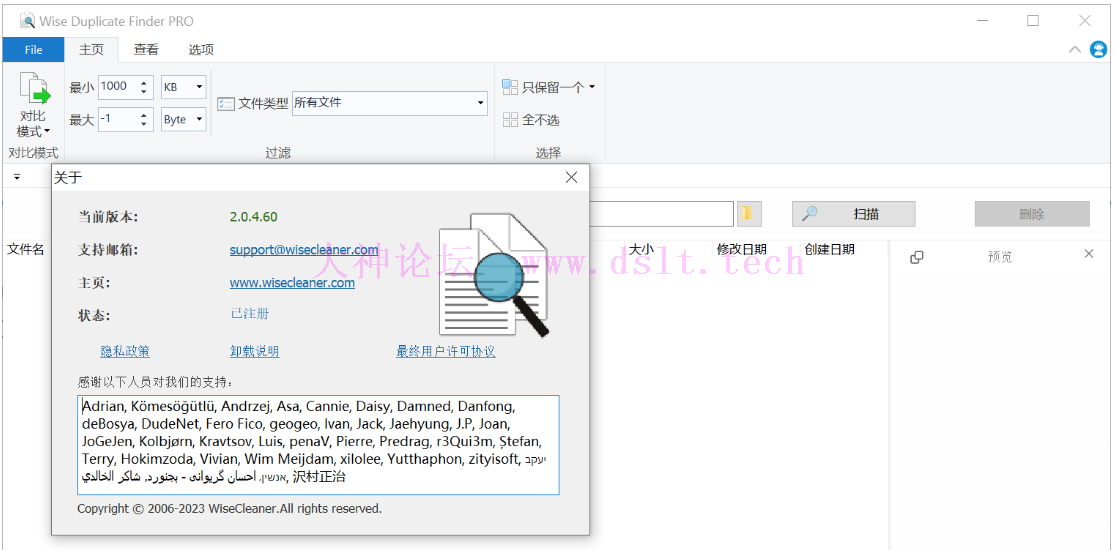Click the 扫描 scan button
The image size is (1115, 550).
click(853, 214)
